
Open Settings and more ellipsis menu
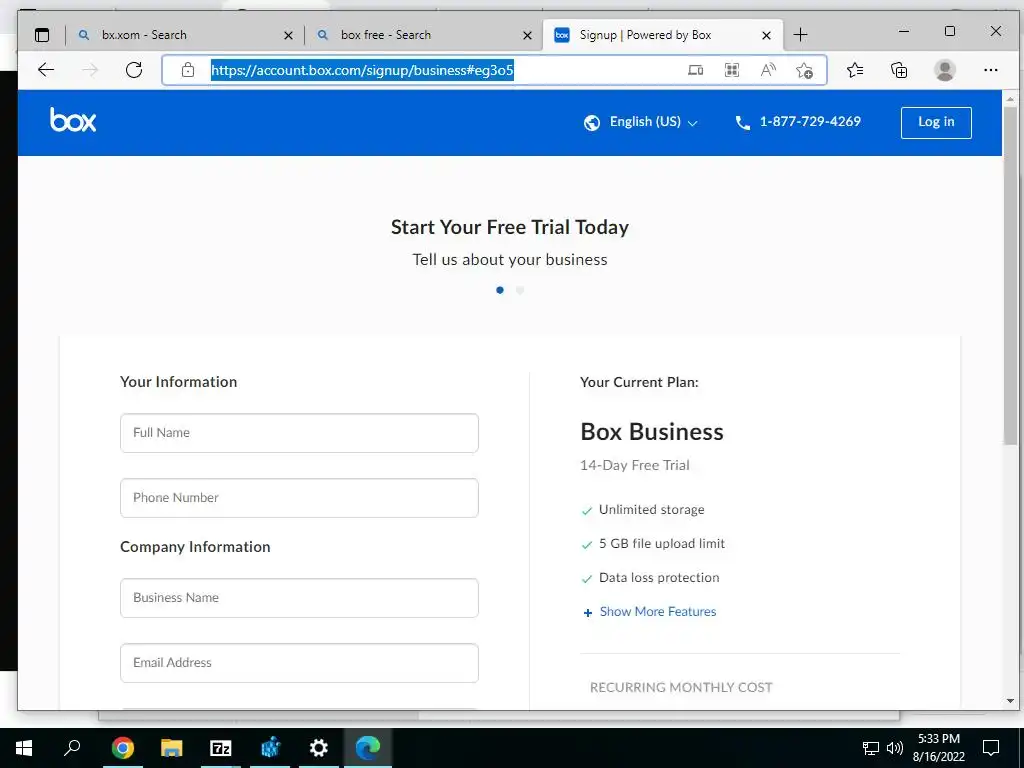991,70
